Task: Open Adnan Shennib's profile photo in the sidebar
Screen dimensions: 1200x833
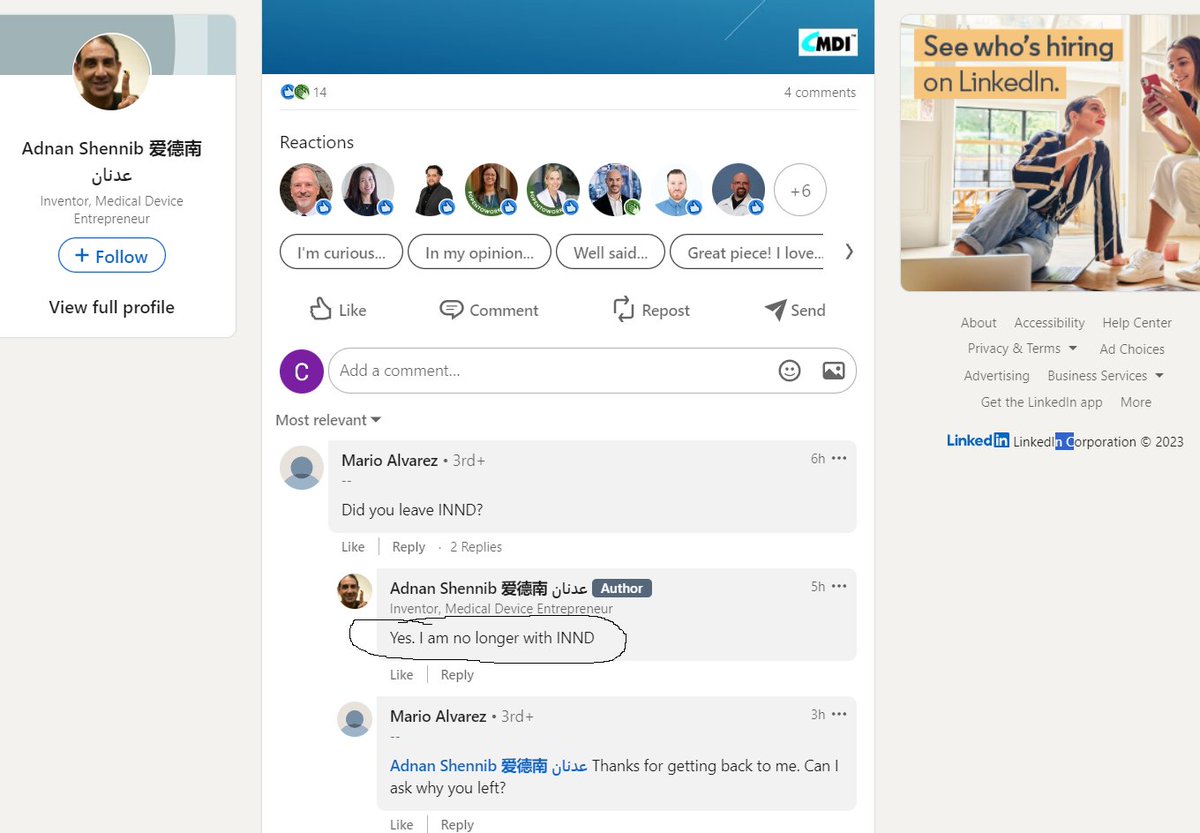Action: [x=112, y=72]
